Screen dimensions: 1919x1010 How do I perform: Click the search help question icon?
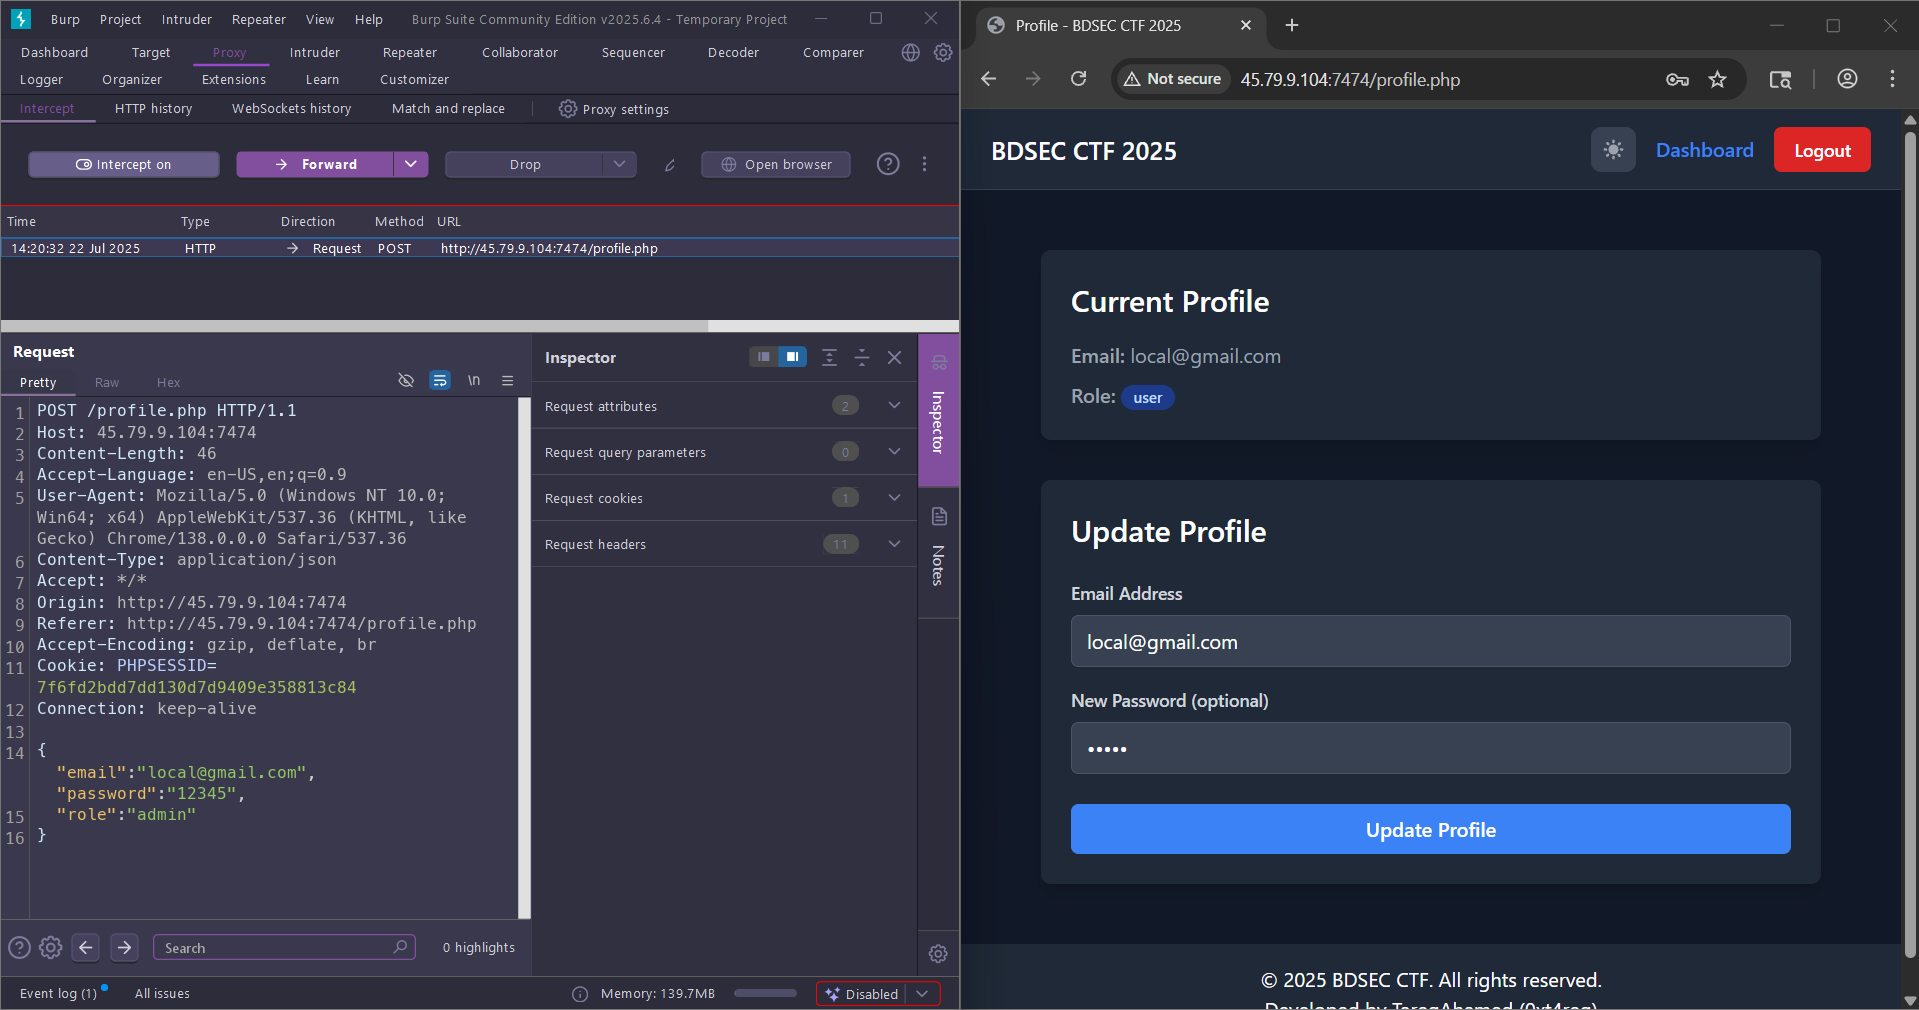pos(19,947)
